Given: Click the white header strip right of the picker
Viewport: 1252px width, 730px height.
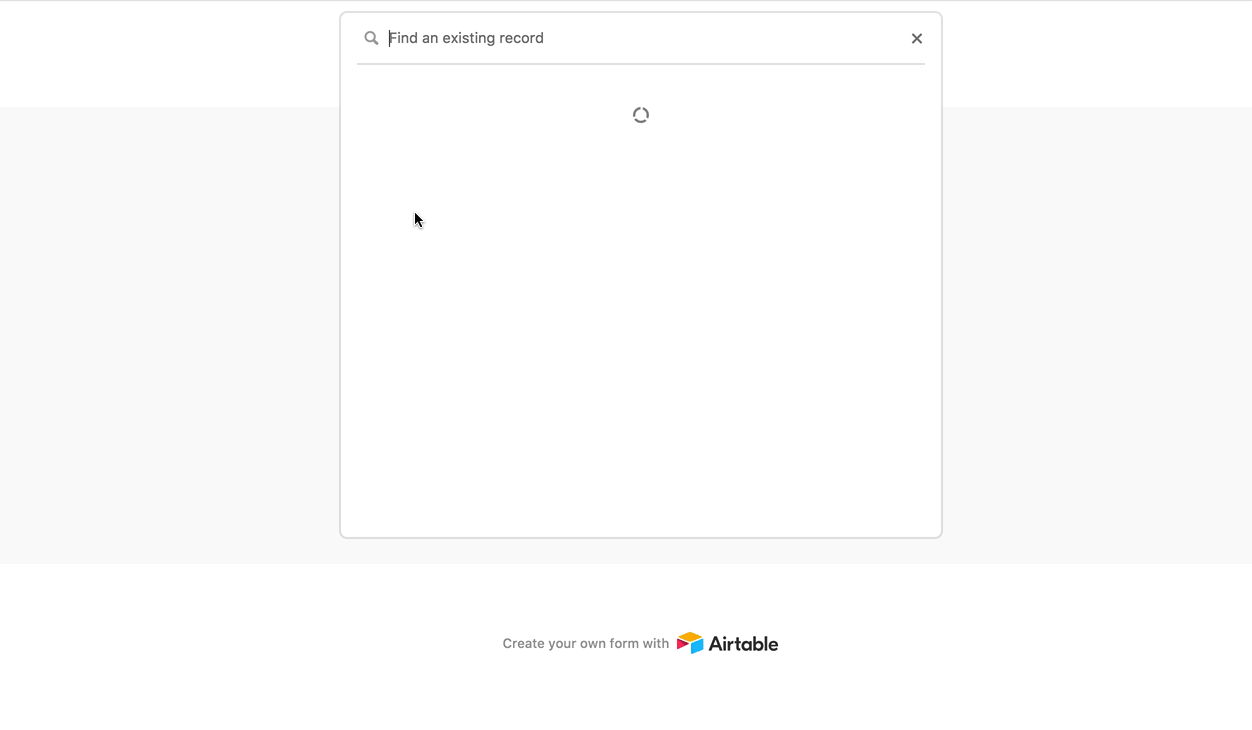Looking at the screenshot, I should (1097, 54).
